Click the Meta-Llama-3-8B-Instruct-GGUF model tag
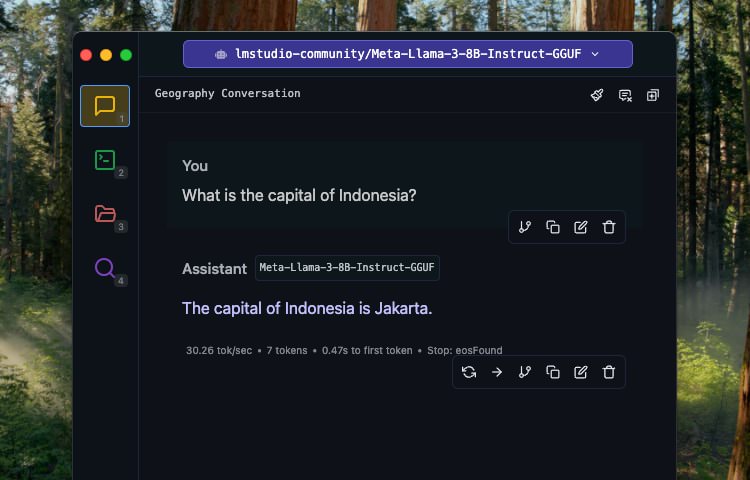The height and width of the screenshot is (480, 750). pos(347,268)
